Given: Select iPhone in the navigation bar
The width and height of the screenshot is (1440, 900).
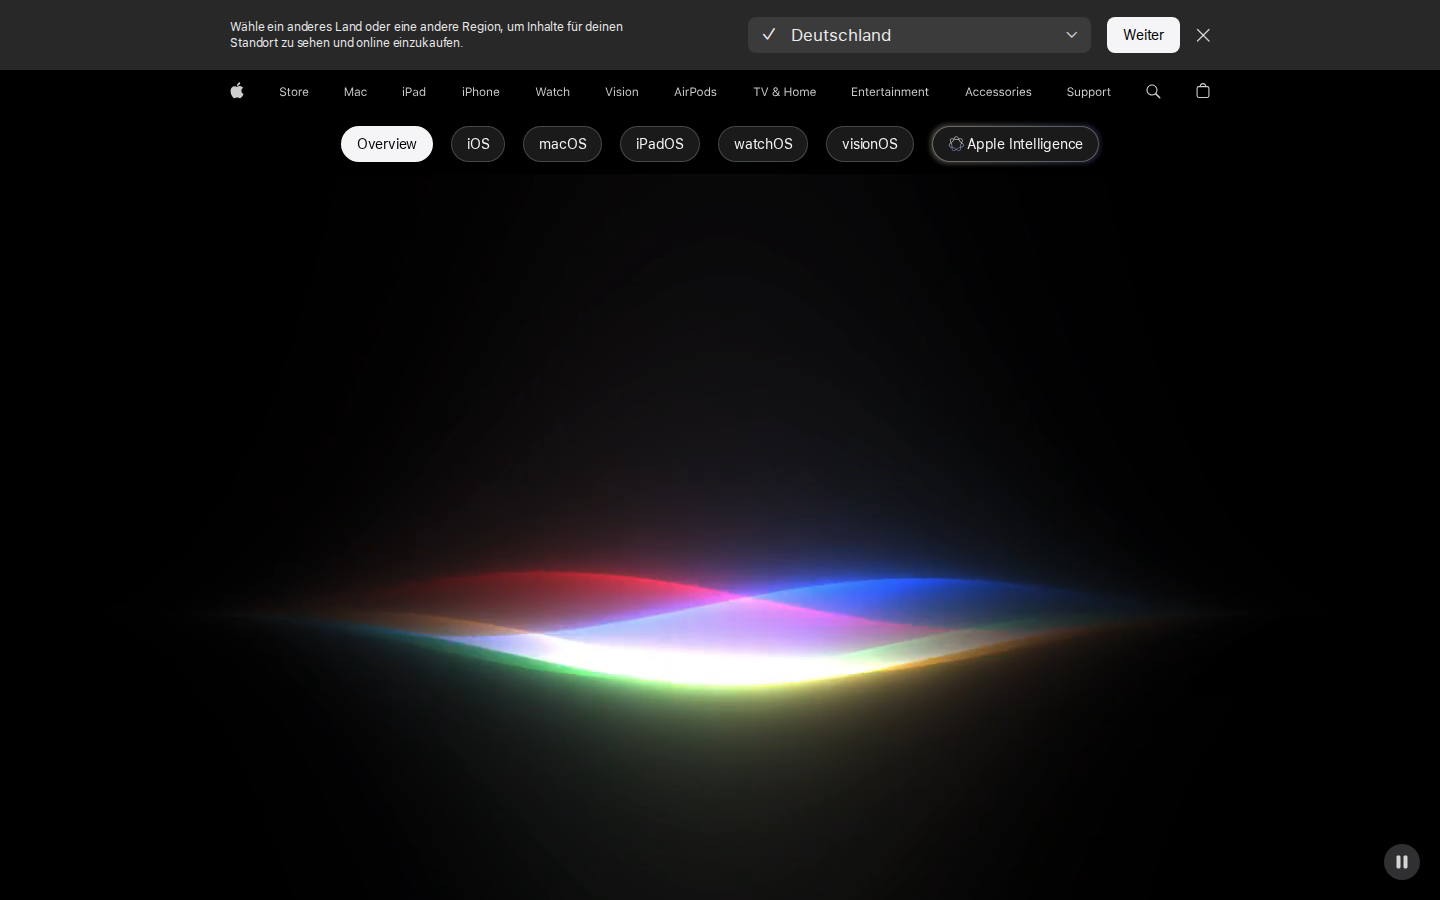Looking at the screenshot, I should pyautogui.click(x=481, y=92).
